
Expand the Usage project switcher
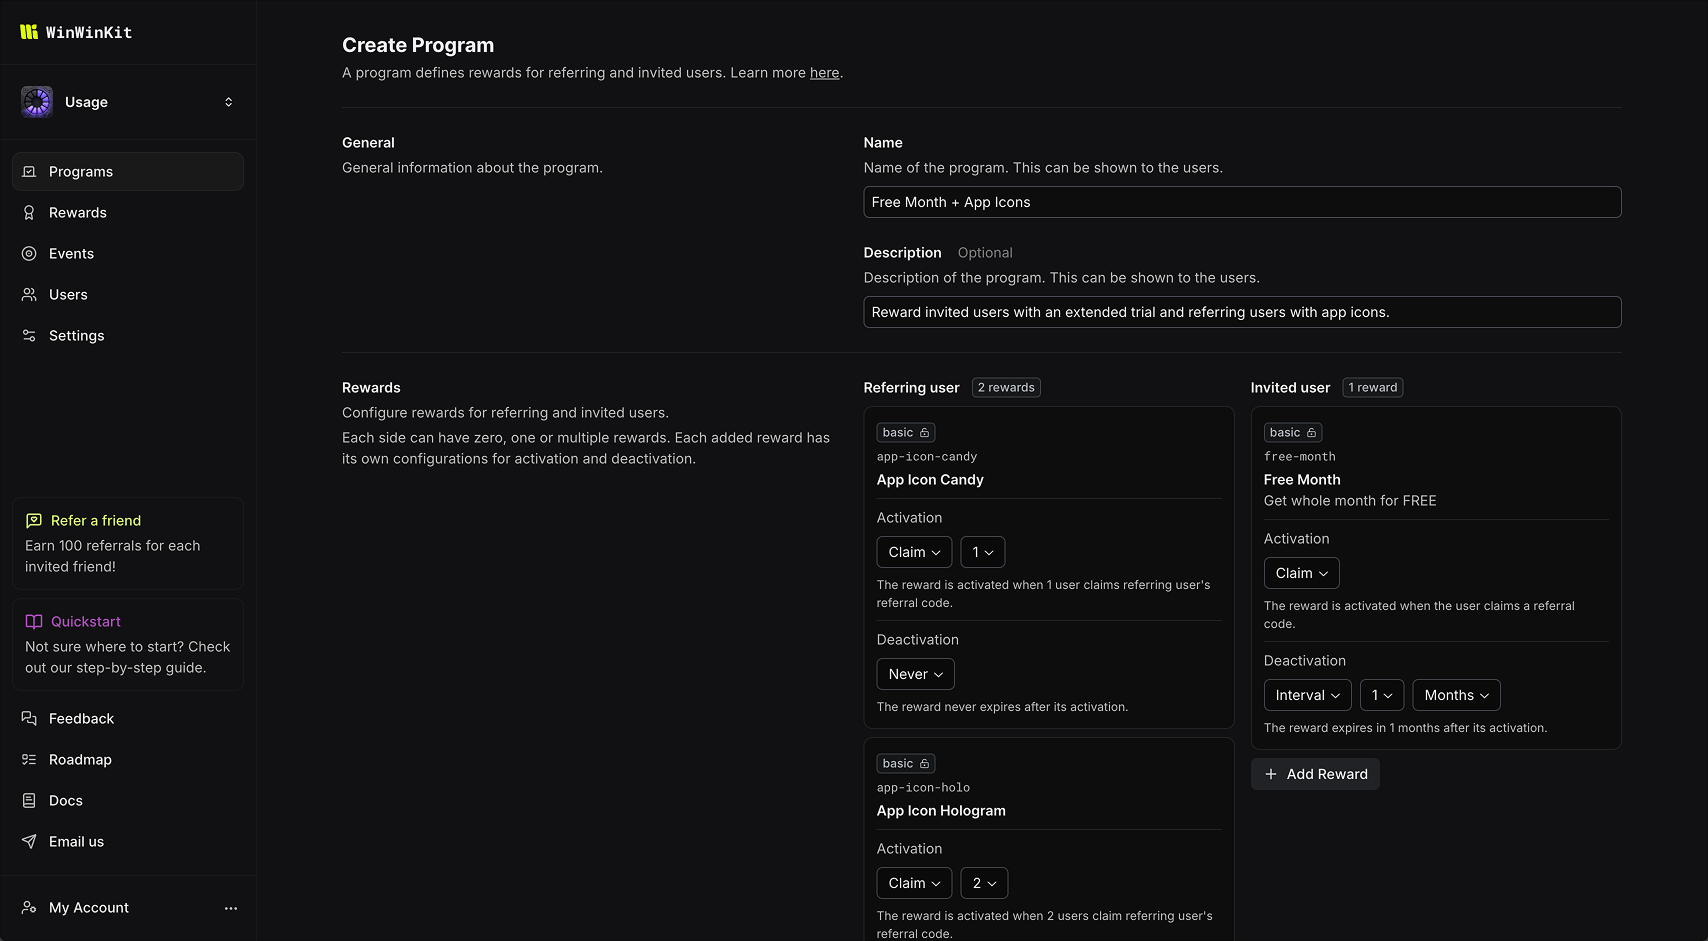tap(228, 102)
